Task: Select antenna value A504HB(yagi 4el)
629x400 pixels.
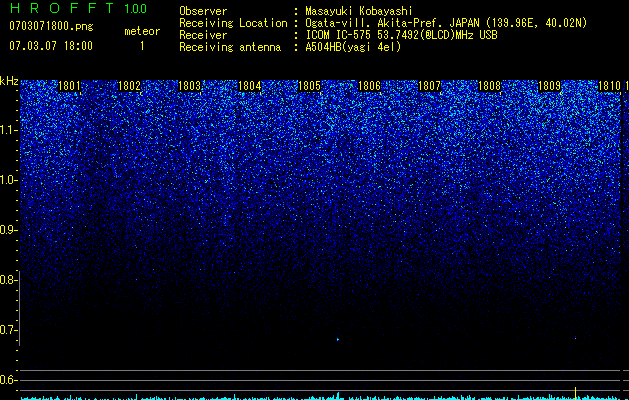Action: click(x=353, y=47)
